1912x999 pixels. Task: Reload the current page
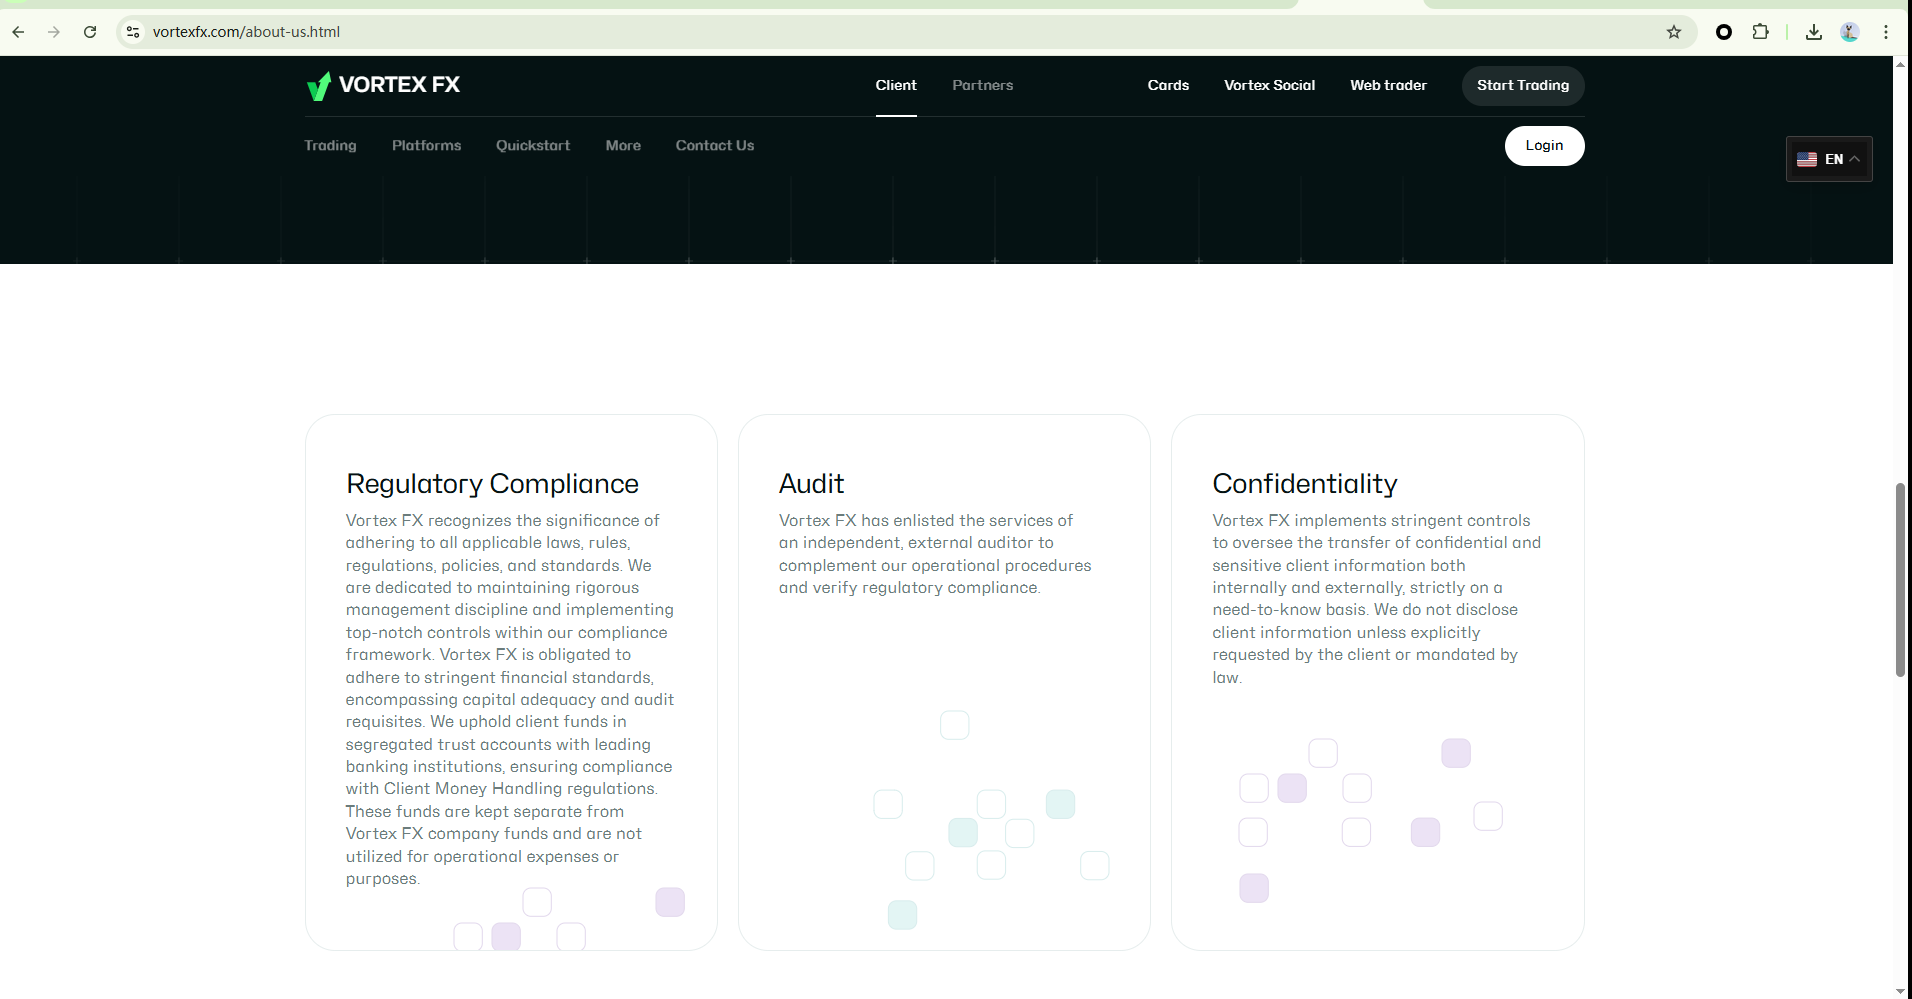90,32
